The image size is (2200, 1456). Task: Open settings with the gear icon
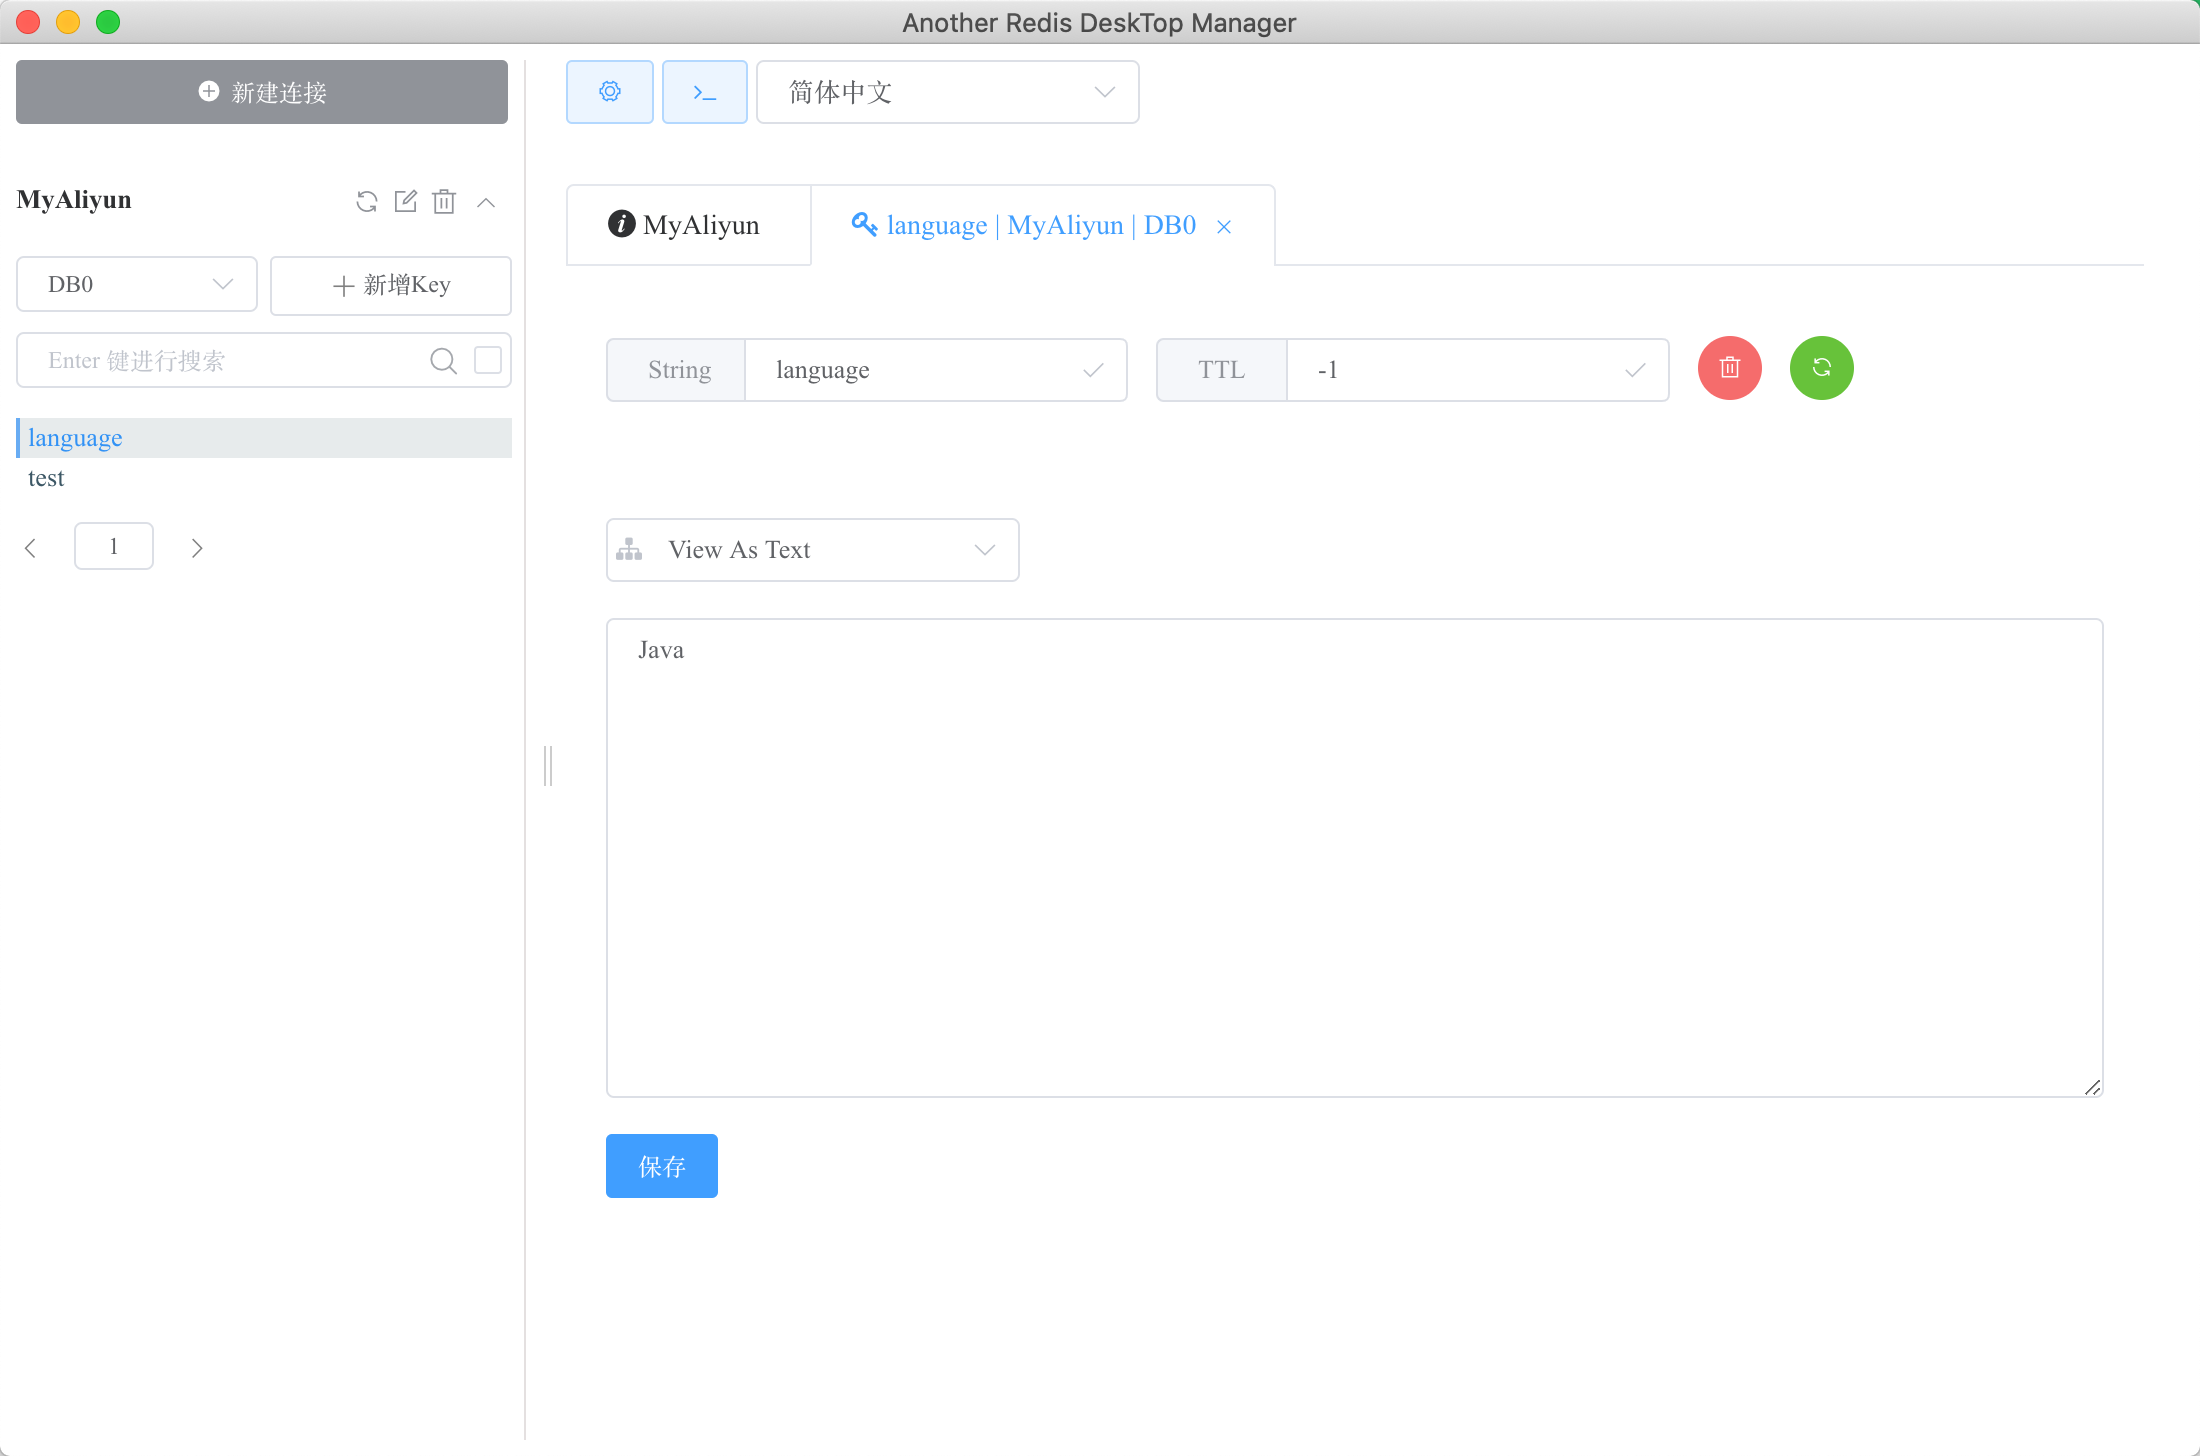(x=609, y=92)
